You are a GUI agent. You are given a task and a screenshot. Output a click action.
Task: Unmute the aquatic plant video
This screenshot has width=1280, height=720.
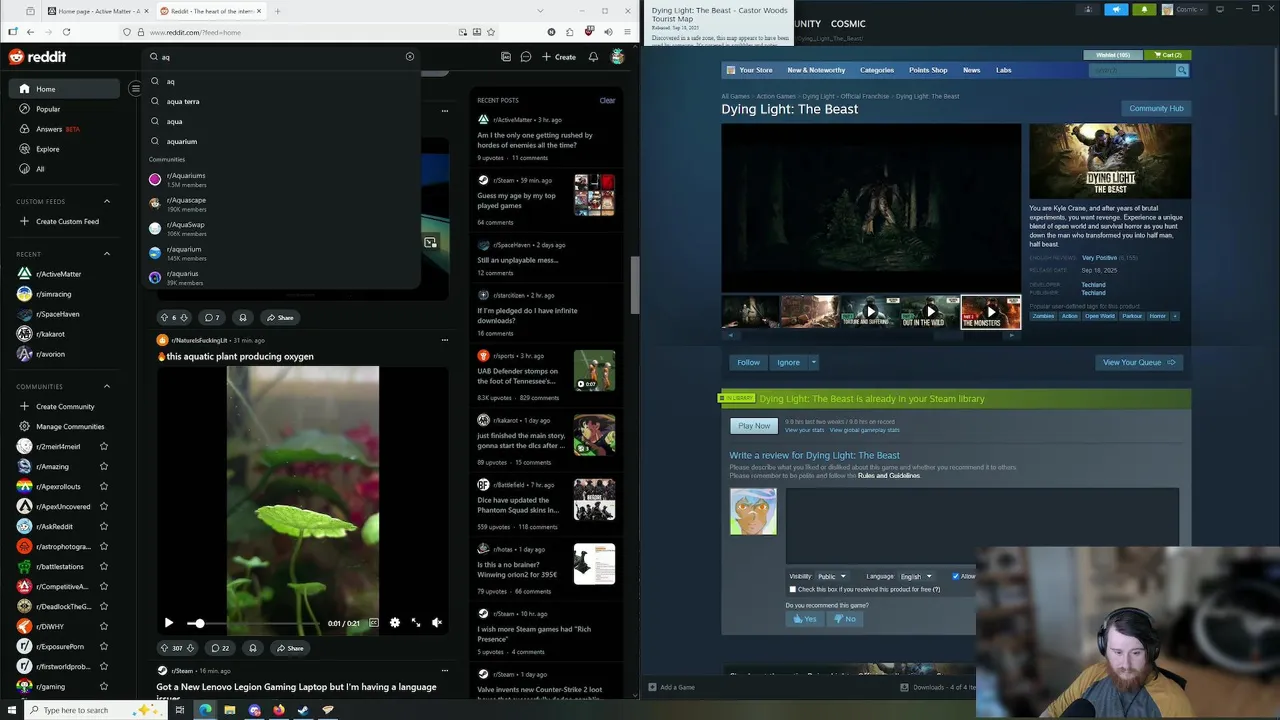[x=437, y=623]
